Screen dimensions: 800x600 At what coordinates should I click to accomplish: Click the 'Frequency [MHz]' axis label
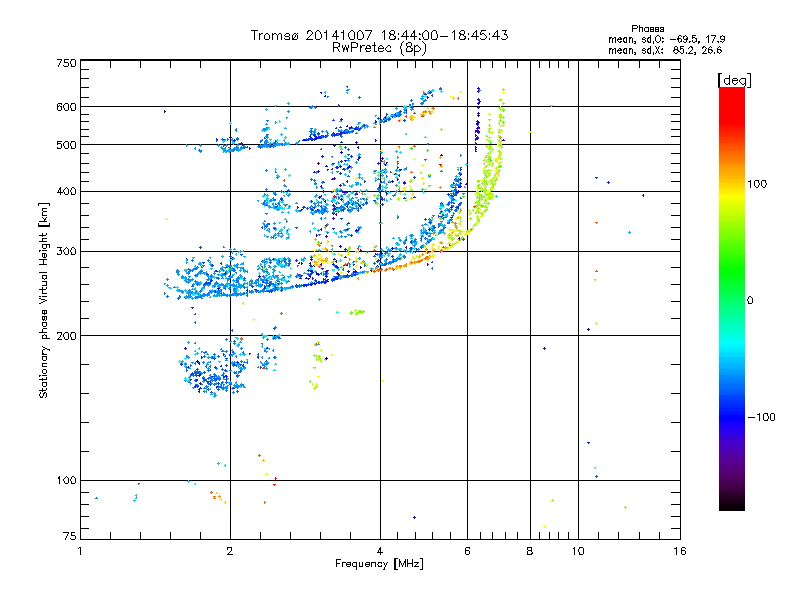pyautogui.click(x=379, y=564)
